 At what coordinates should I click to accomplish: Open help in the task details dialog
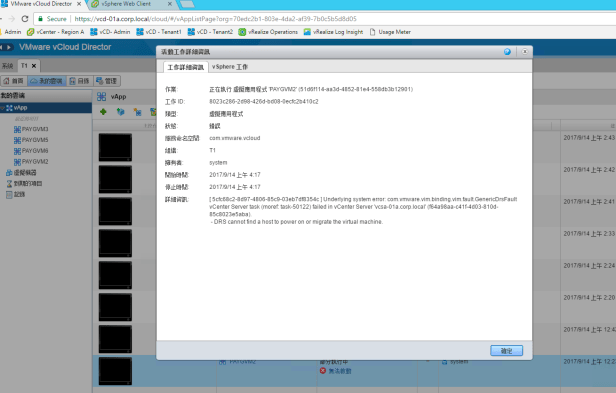507,51
